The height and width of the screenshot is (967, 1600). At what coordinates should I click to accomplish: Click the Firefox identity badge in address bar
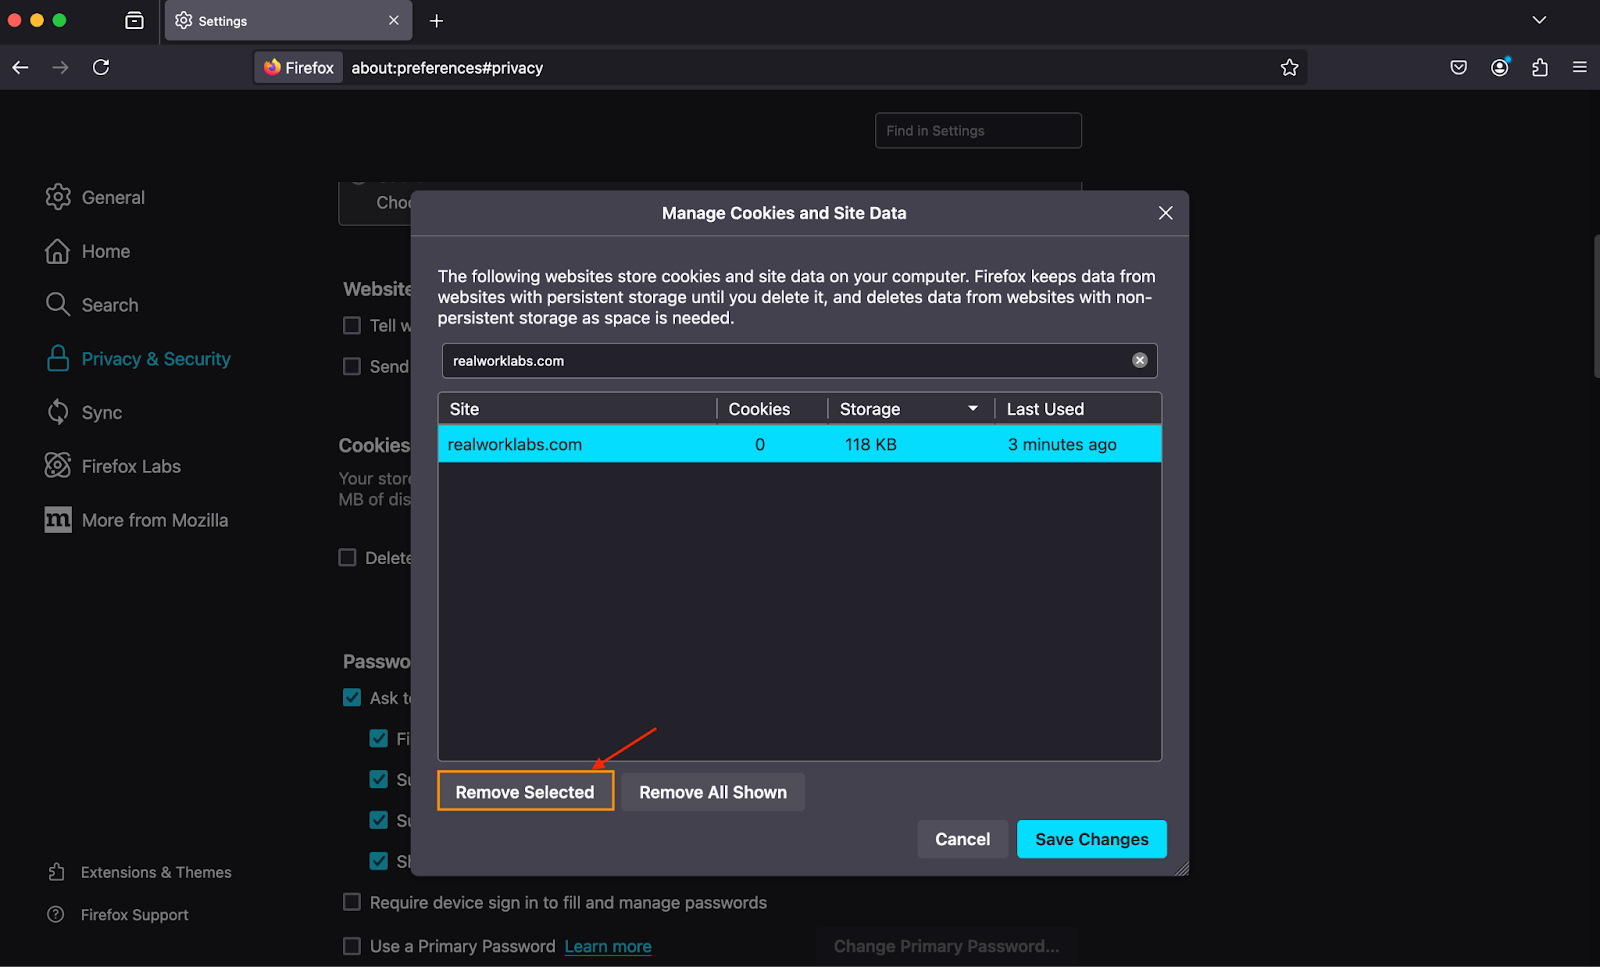tap(299, 67)
